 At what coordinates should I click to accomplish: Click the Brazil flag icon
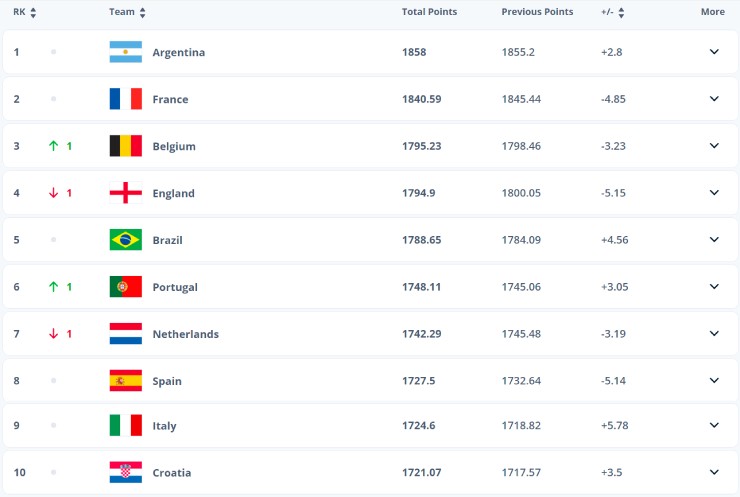tap(125, 240)
